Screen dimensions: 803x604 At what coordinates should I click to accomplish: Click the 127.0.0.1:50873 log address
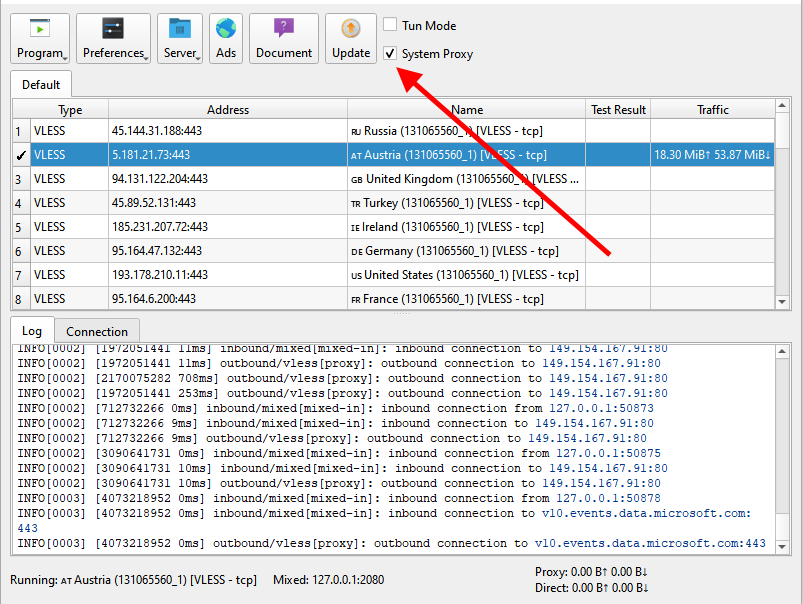point(601,408)
